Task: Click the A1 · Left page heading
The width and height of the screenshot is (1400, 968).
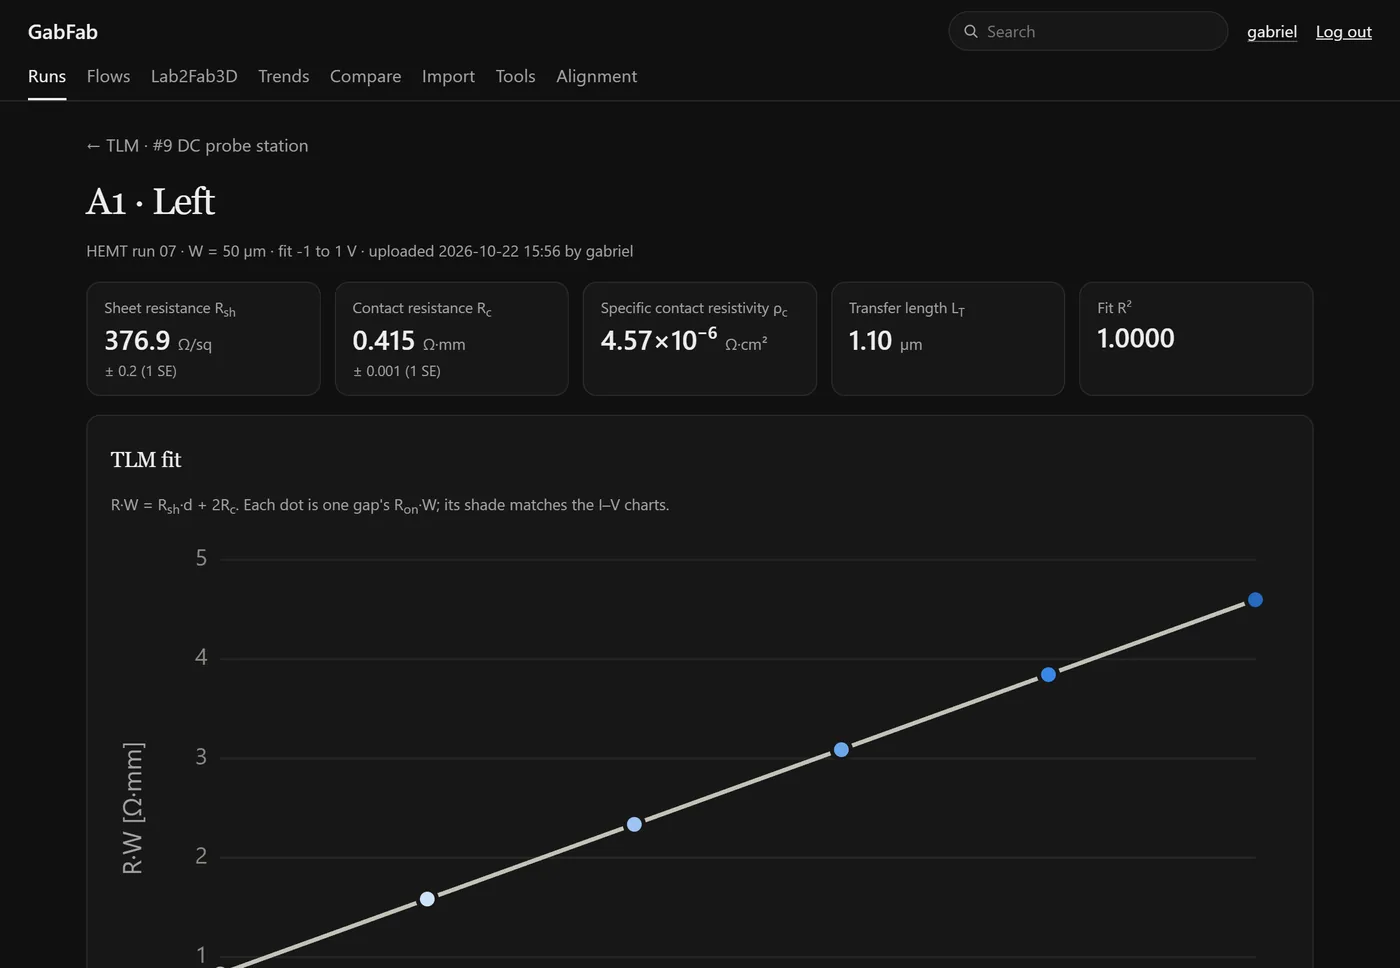Action: click(x=150, y=202)
